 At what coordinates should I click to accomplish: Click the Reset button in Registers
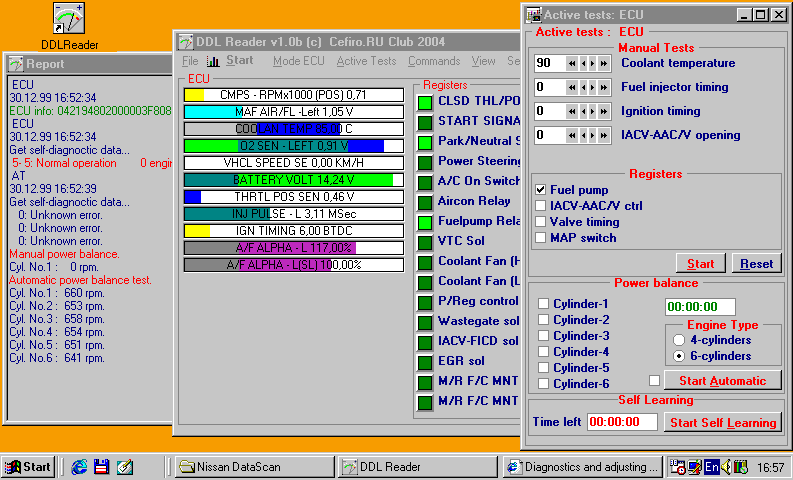tap(757, 264)
